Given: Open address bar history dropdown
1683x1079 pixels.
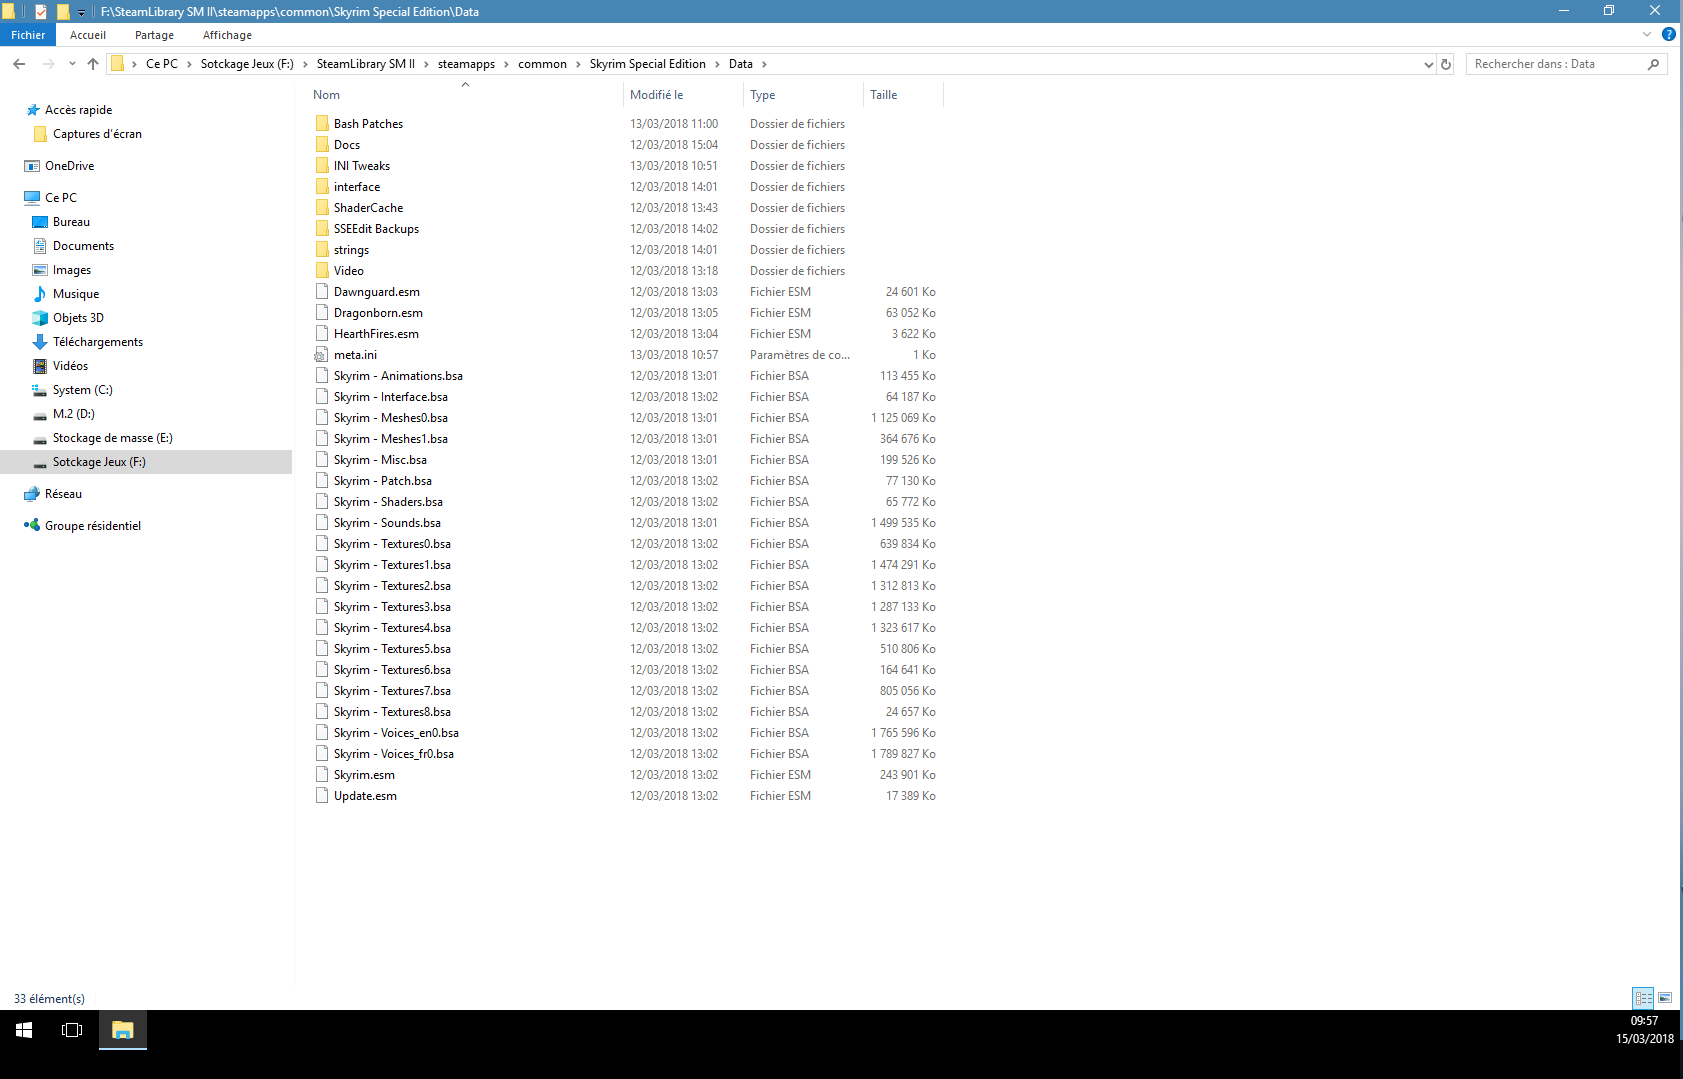Looking at the screenshot, I should (1428, 64).
